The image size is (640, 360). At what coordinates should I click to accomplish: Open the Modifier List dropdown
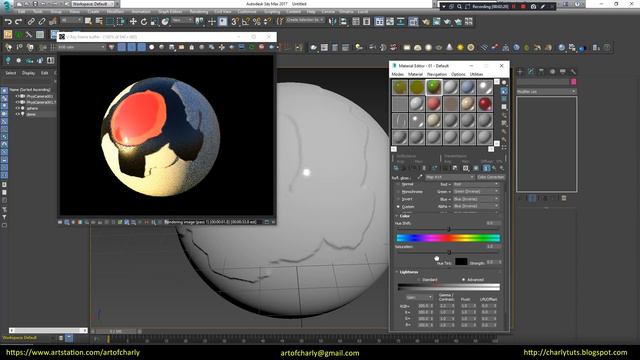coord(547,91)
